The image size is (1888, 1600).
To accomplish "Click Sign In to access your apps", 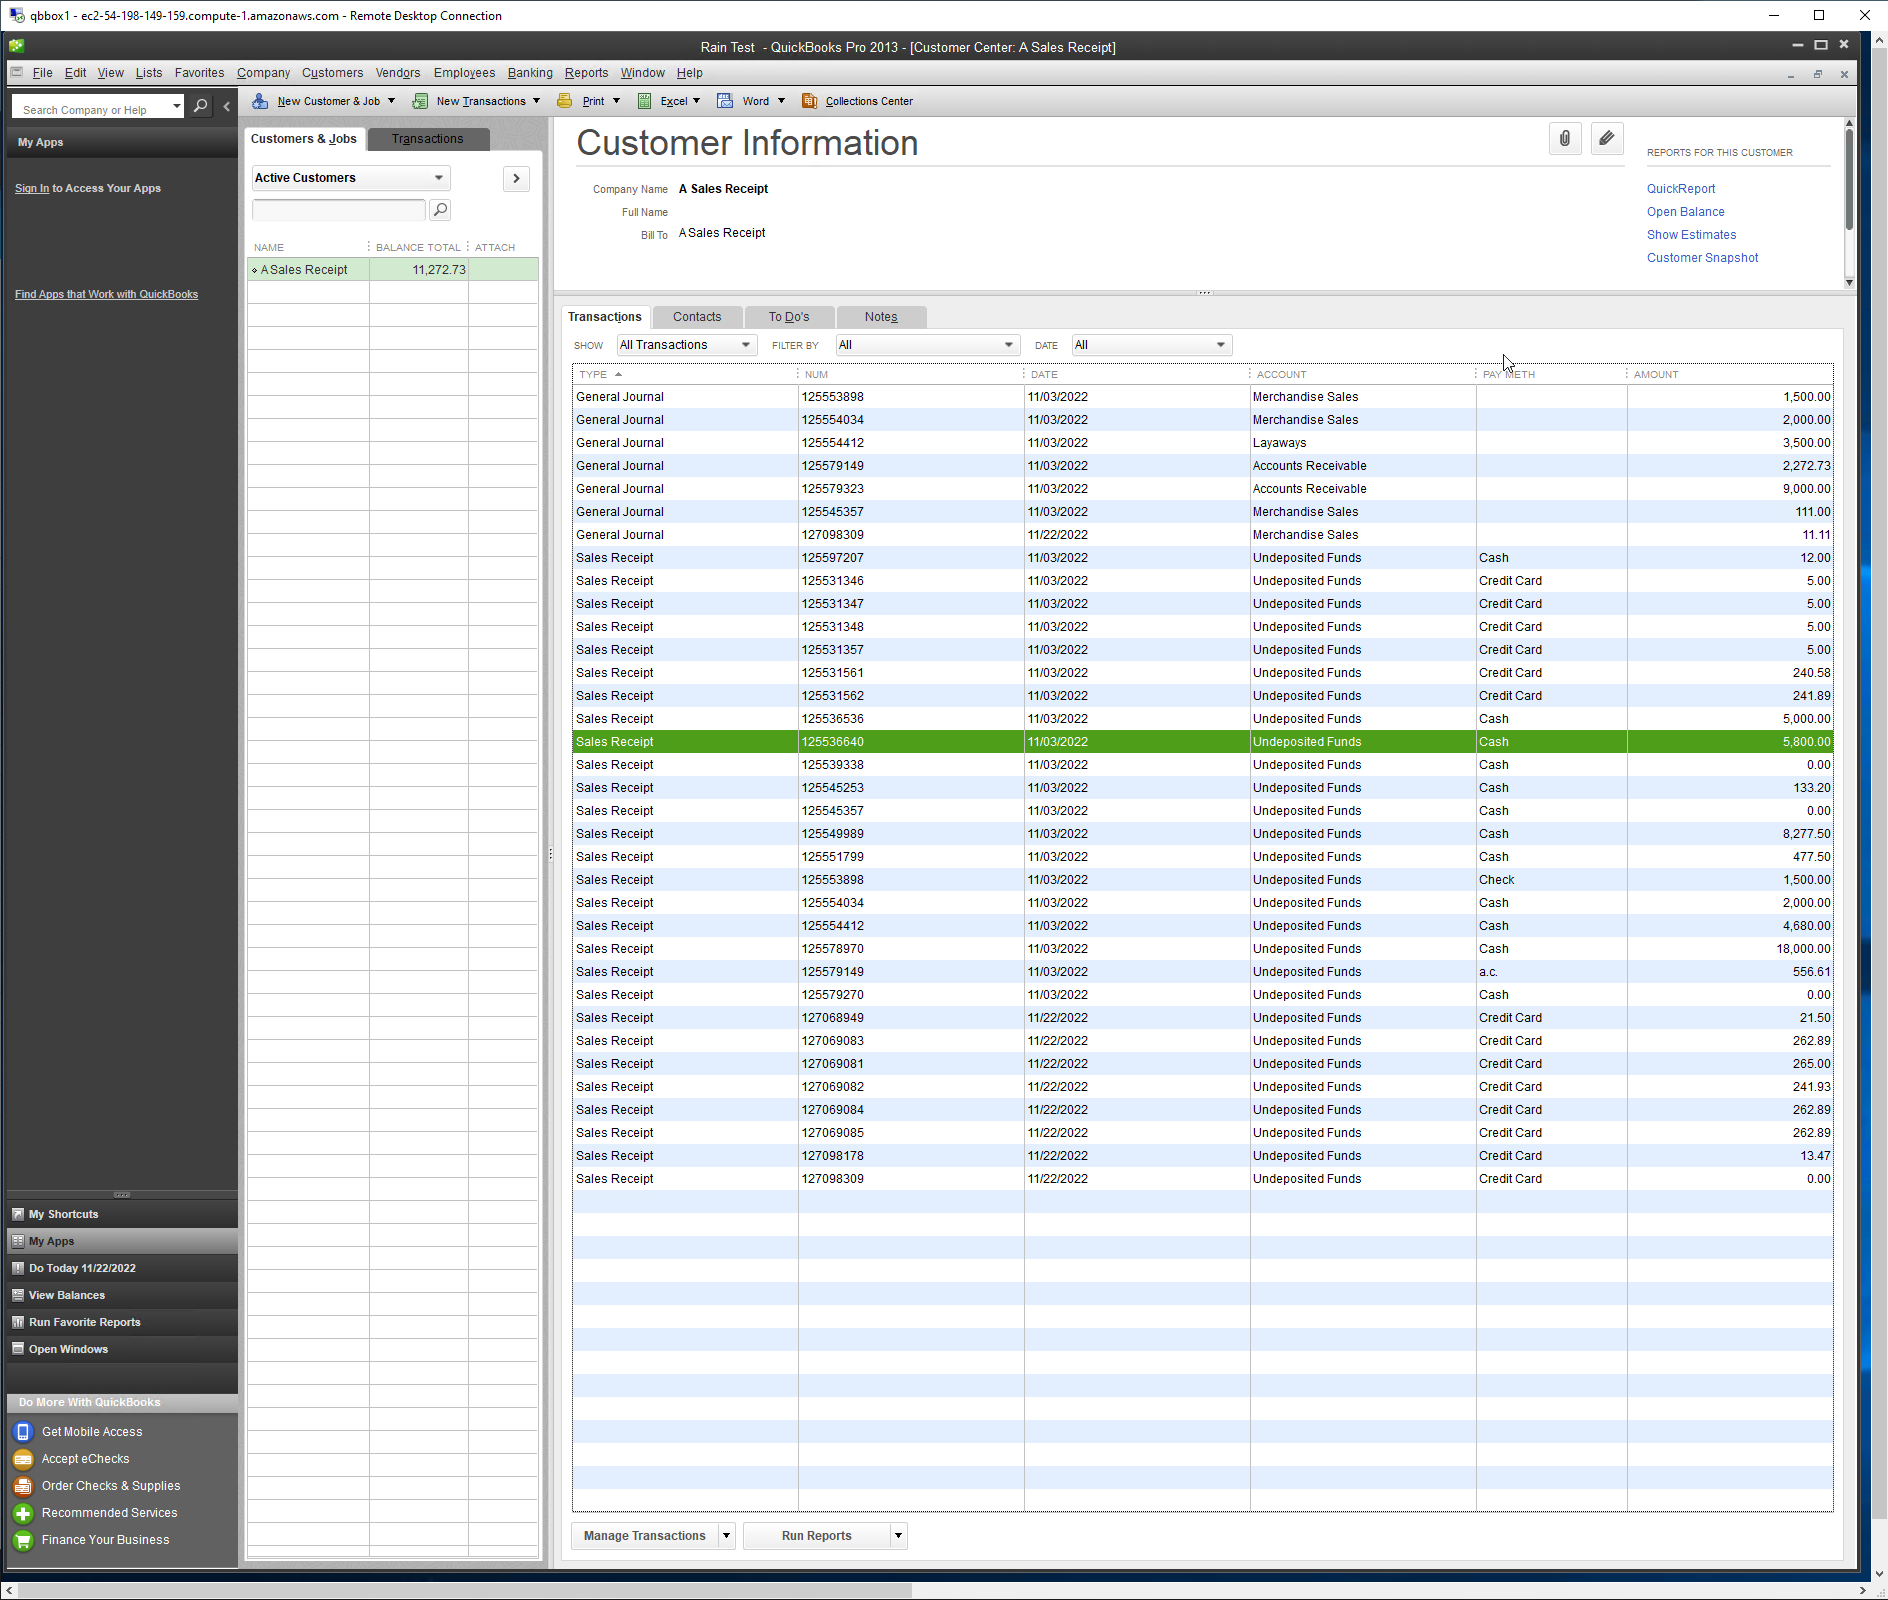I will tap(32, 188).
